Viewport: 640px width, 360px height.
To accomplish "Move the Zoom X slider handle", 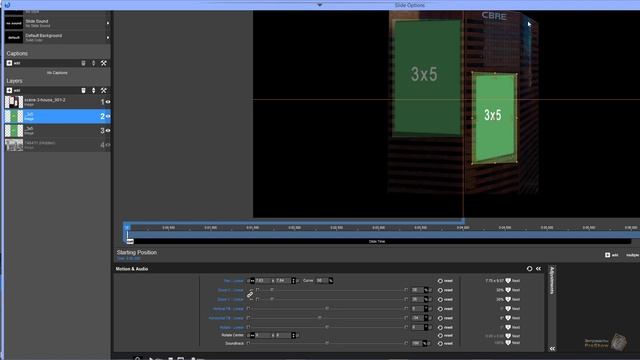I will [x=271, y=289].
